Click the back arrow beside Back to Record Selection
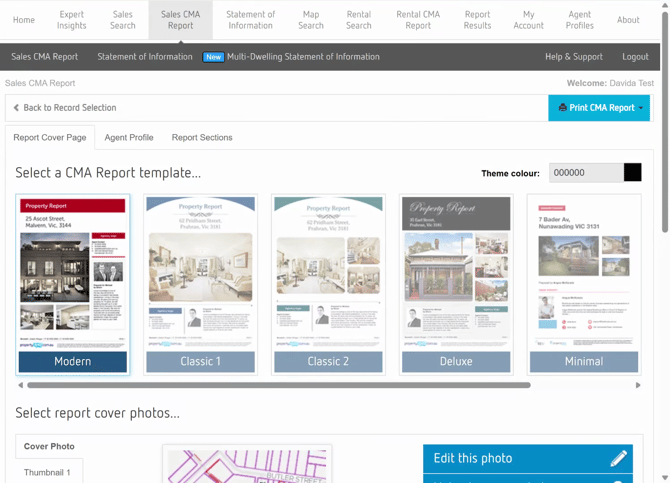The height and width of the screenshot is (483, 670). (16, 108)
